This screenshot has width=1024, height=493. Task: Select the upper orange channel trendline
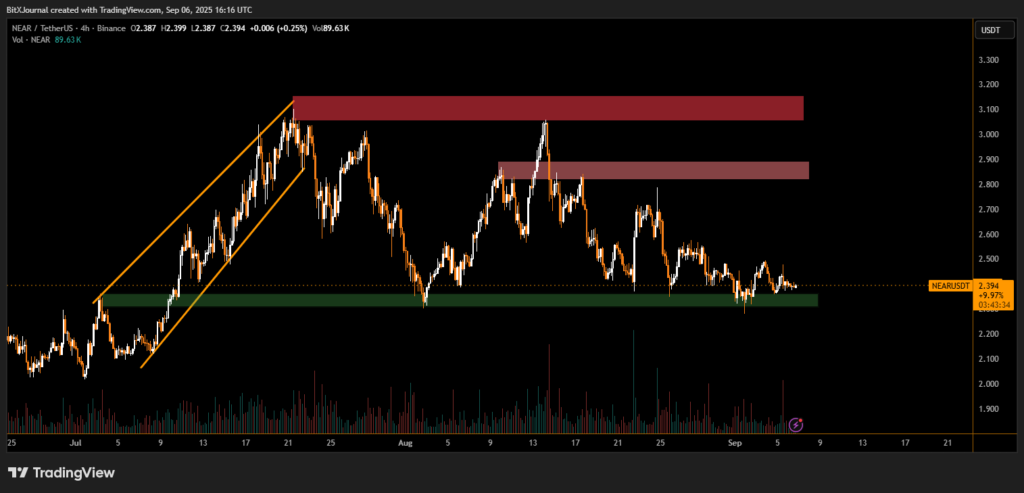(x=195, y=200)
